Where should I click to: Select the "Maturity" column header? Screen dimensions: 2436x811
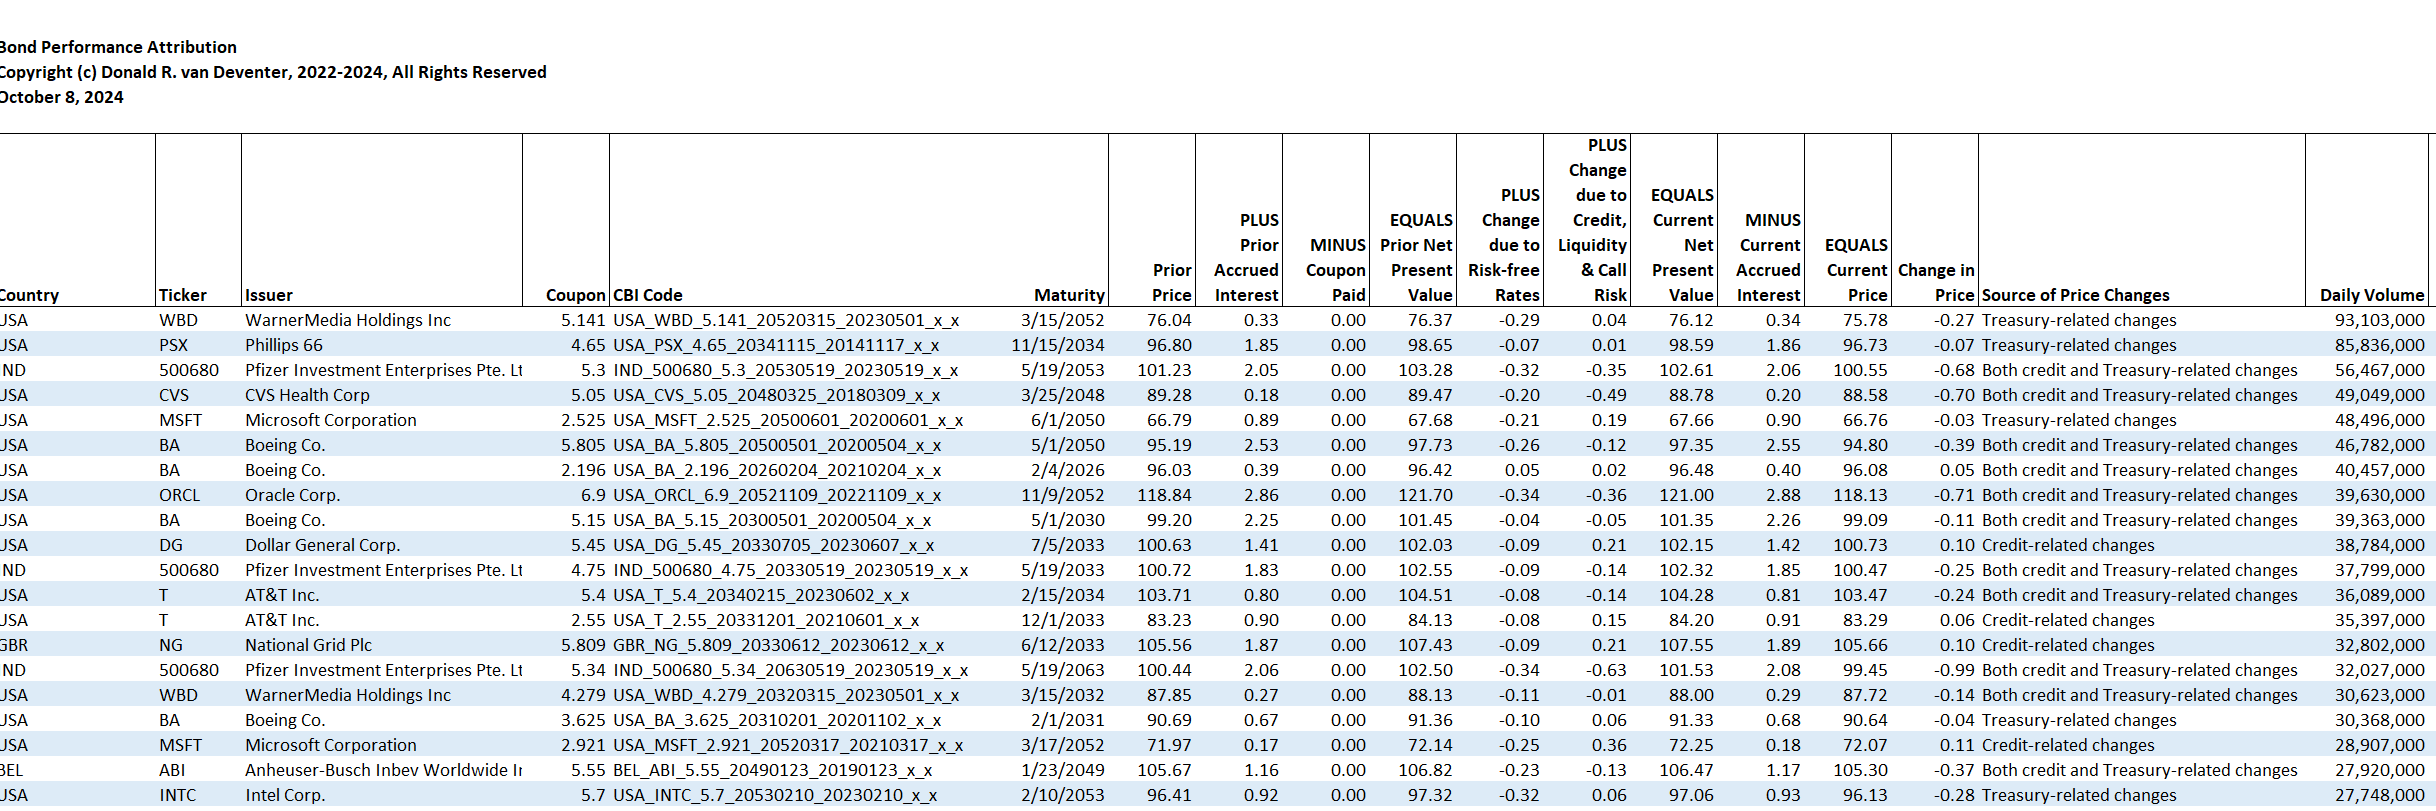point(1069,295)
